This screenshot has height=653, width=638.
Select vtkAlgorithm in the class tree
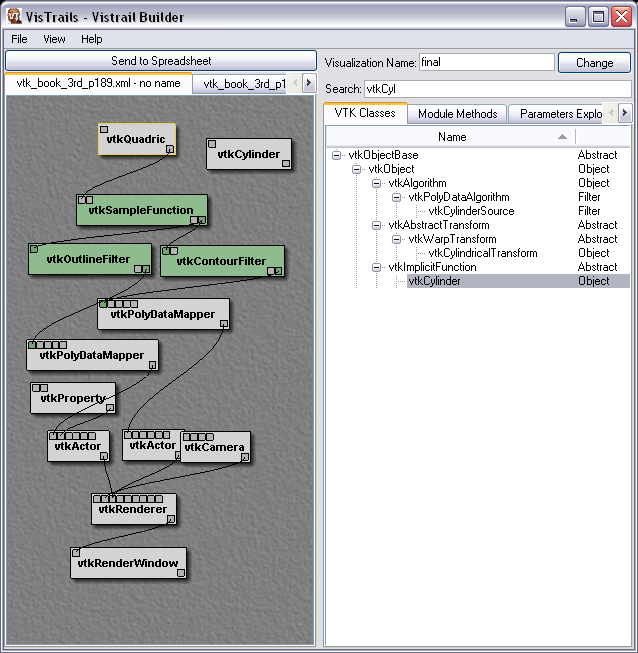[x=417, y=183]
